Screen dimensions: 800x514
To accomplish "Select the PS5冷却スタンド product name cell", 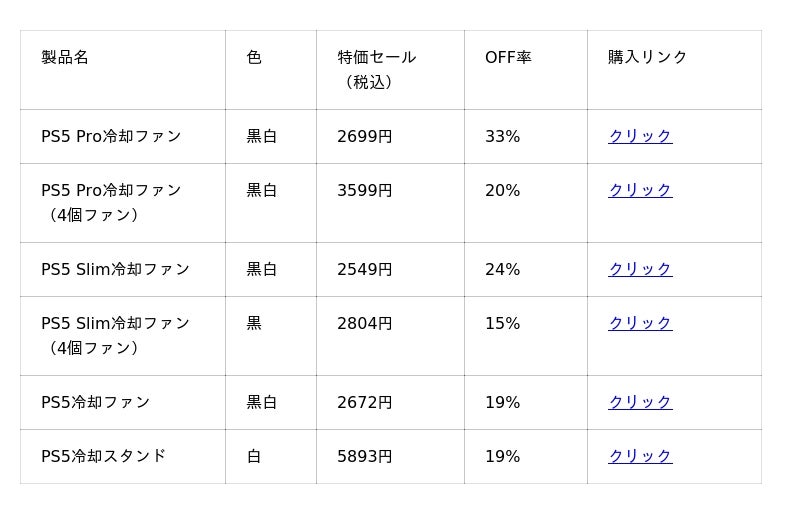I will (x=103, y=456).
